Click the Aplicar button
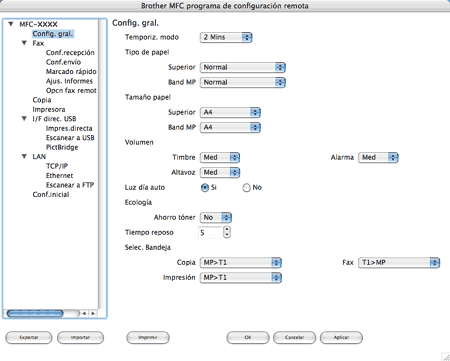This screenshot has width=450, height=361. coord(341,337)
